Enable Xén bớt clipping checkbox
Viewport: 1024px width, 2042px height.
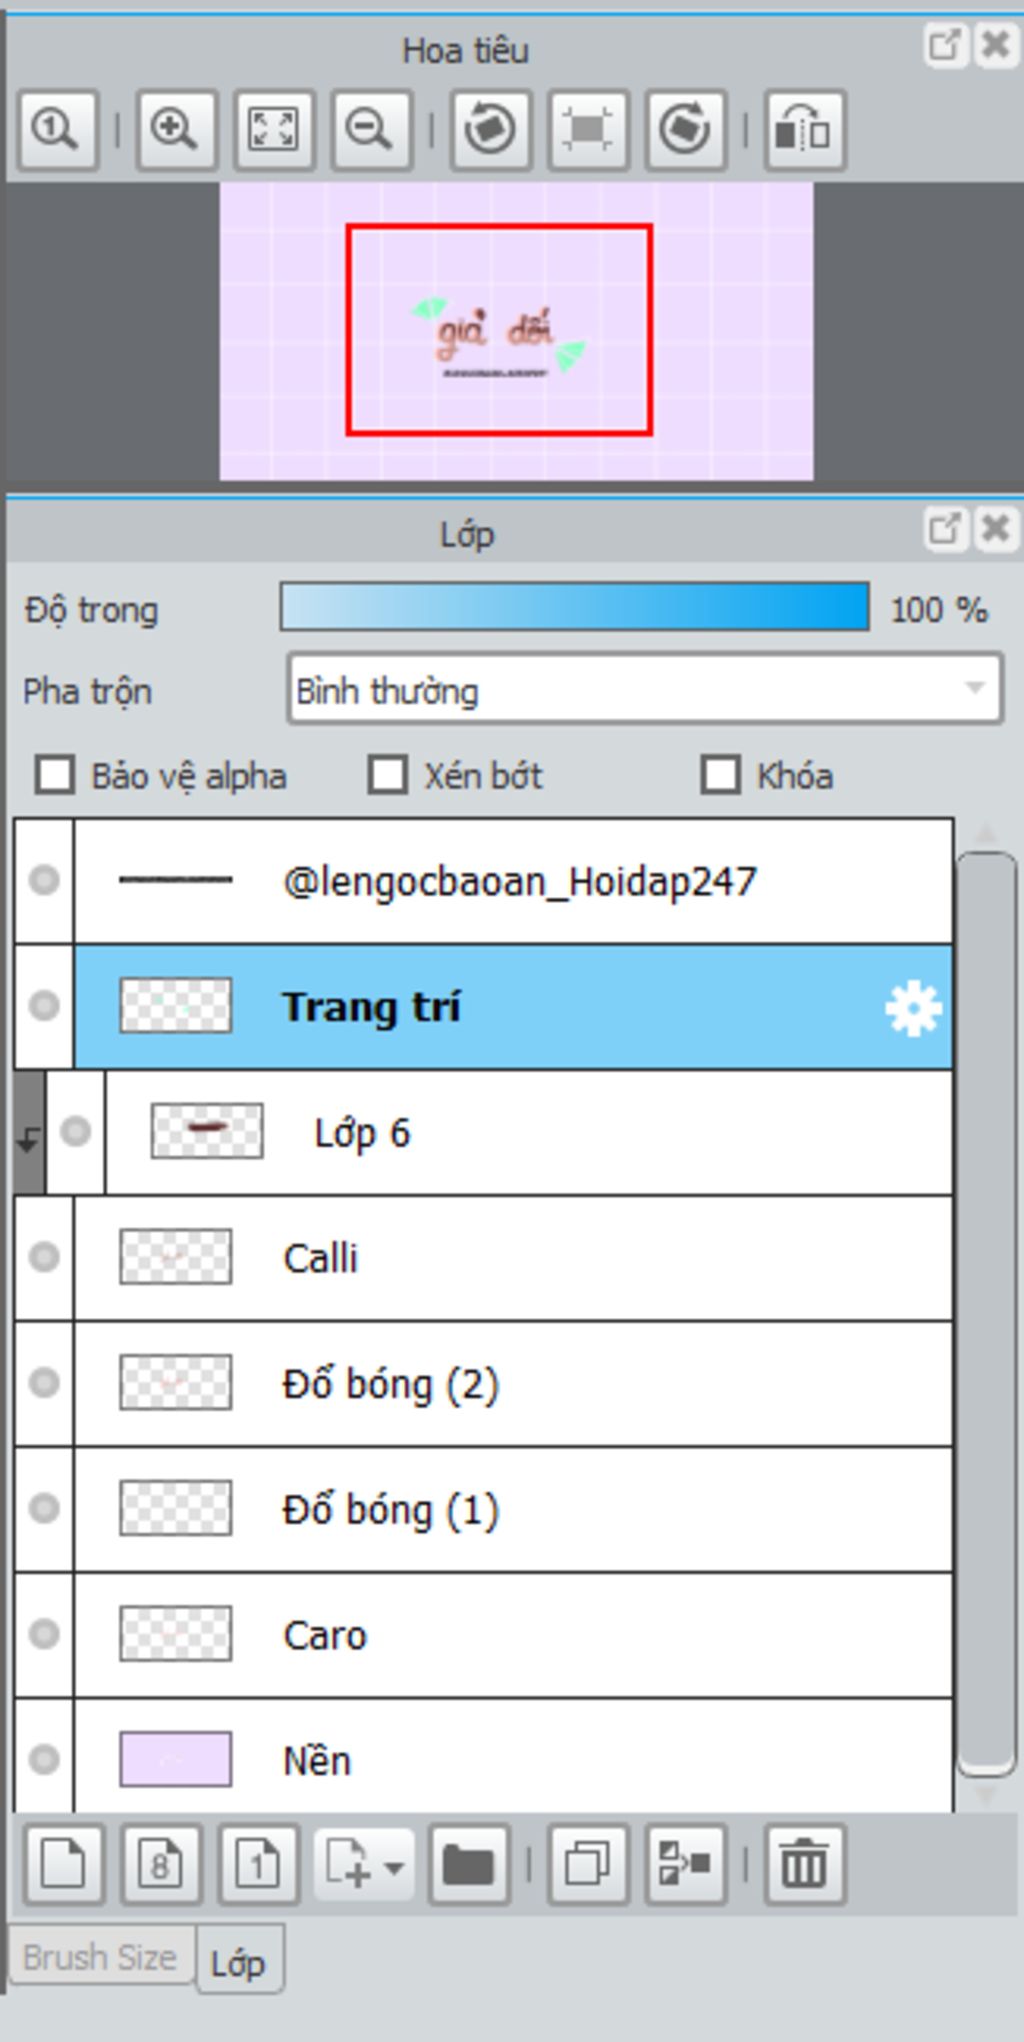click(388, 775)
